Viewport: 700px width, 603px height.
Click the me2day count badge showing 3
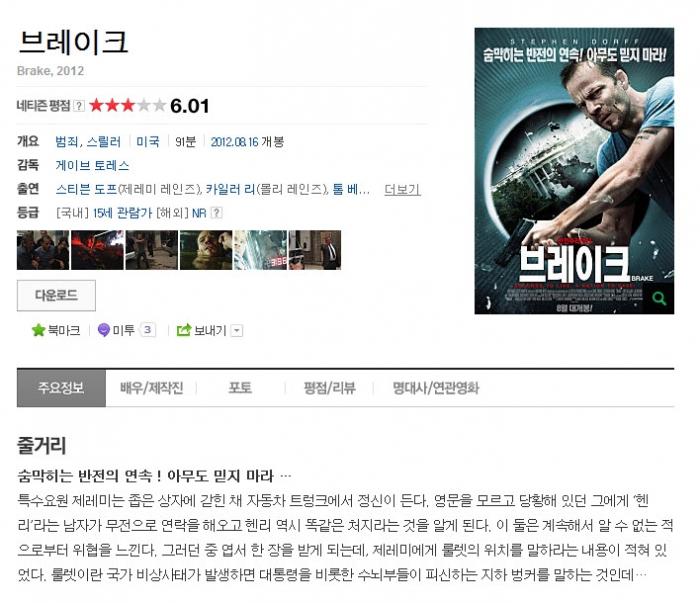[148, 330]
